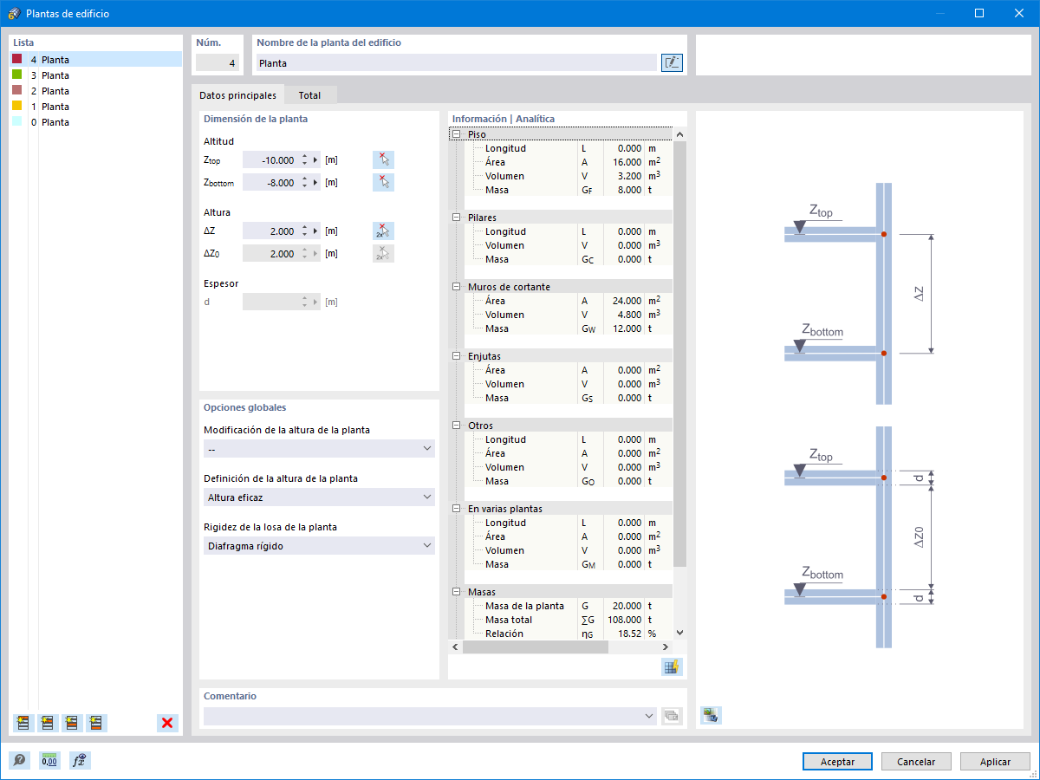Image resolution: width=1040 pixels, height=780 pixels.
Task: Click green color swatch of story 3
Action: tap(17, 75)
